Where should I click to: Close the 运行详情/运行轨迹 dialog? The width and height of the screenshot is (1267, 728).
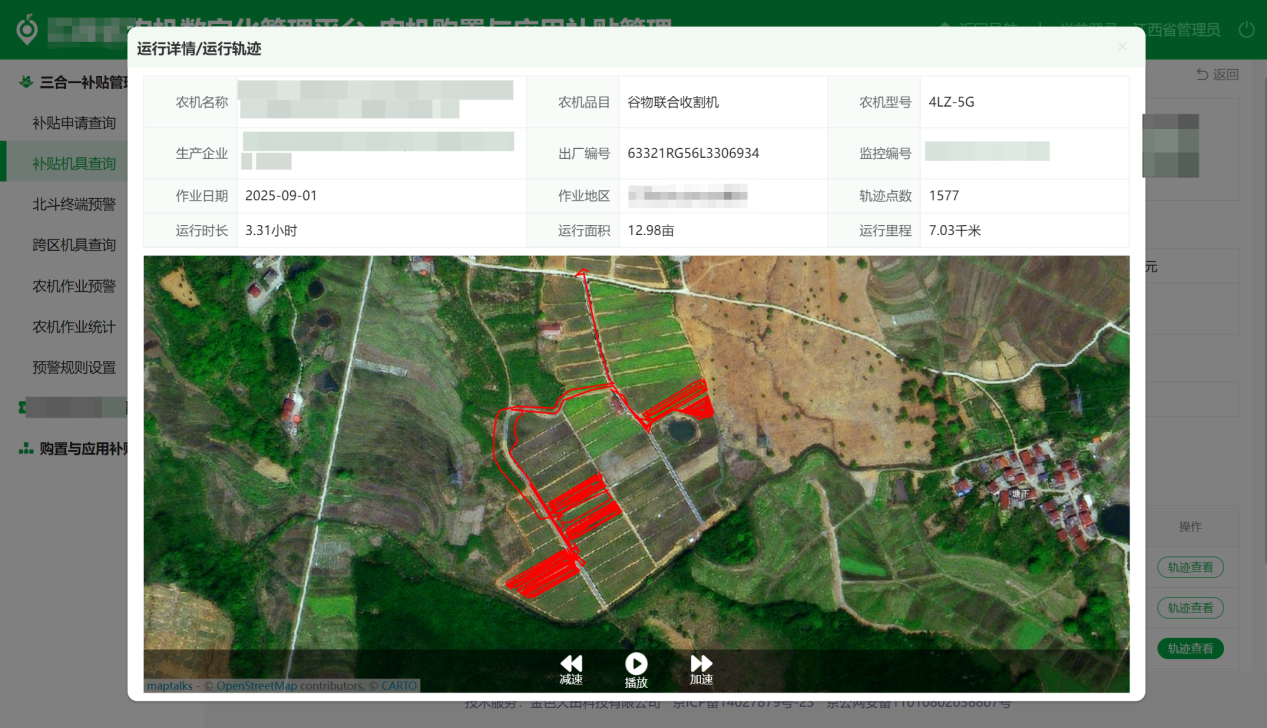[1122, 47]
